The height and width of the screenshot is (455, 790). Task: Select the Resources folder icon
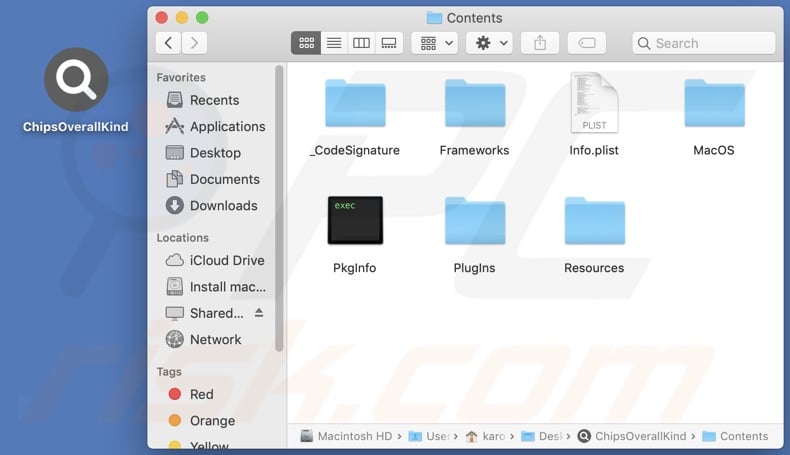[595, 221]
